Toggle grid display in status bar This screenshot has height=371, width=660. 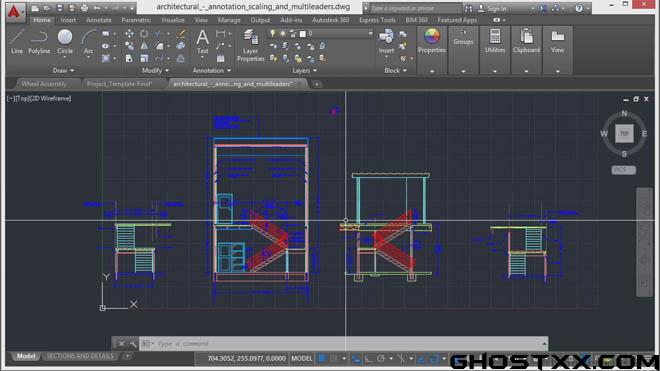322,358
